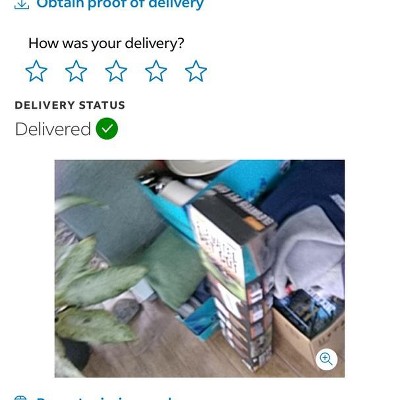Rate delivery three stars

coord(116,71)
